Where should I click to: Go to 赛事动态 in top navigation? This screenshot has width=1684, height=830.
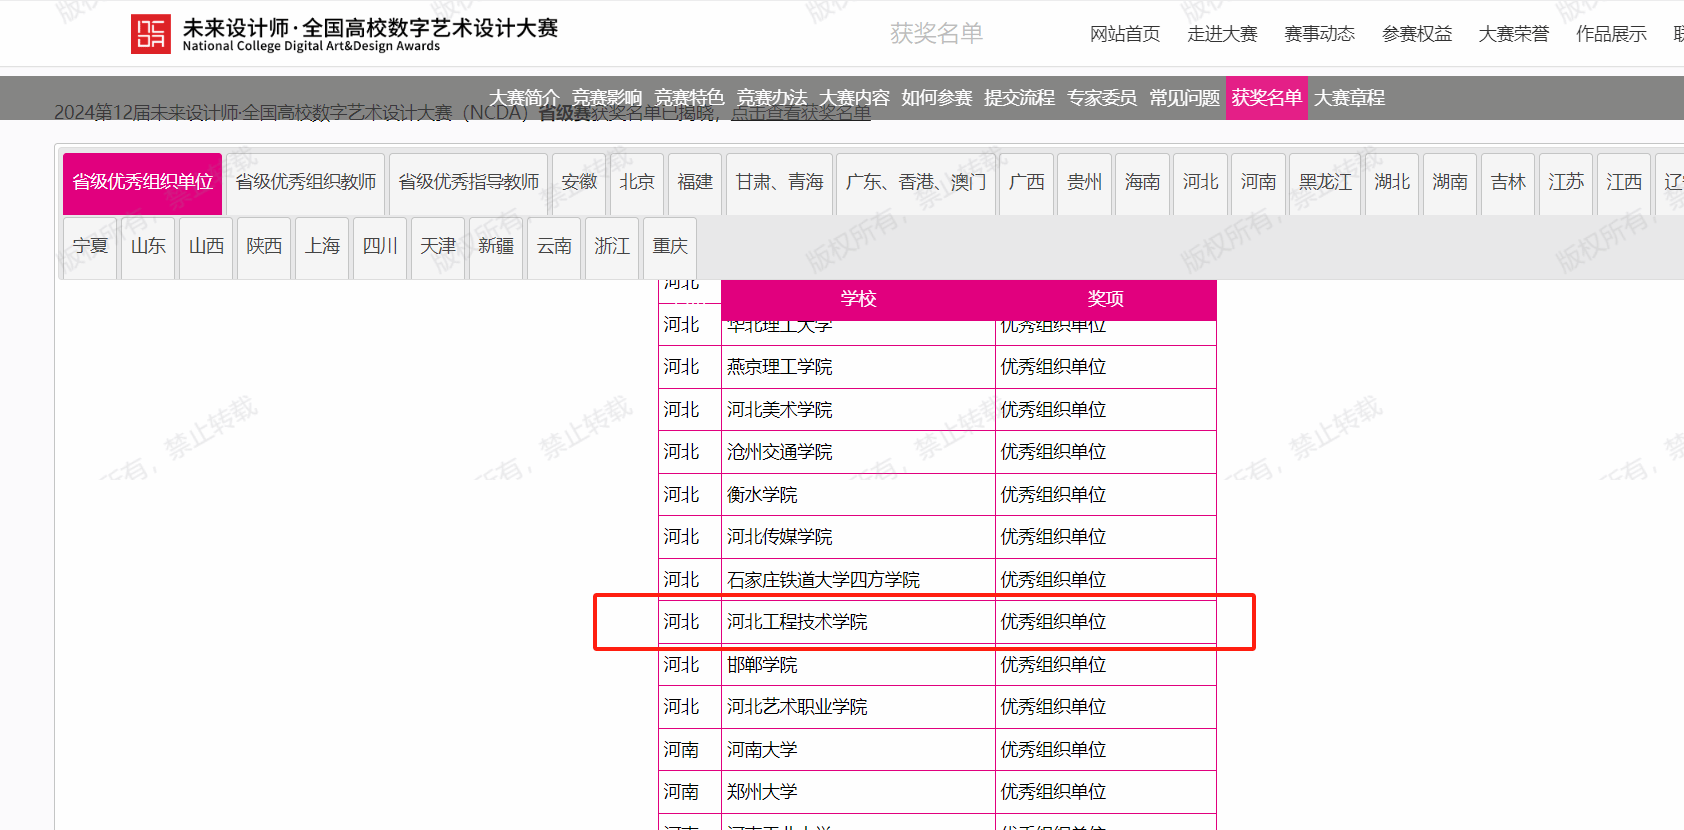pos(1319,34)
